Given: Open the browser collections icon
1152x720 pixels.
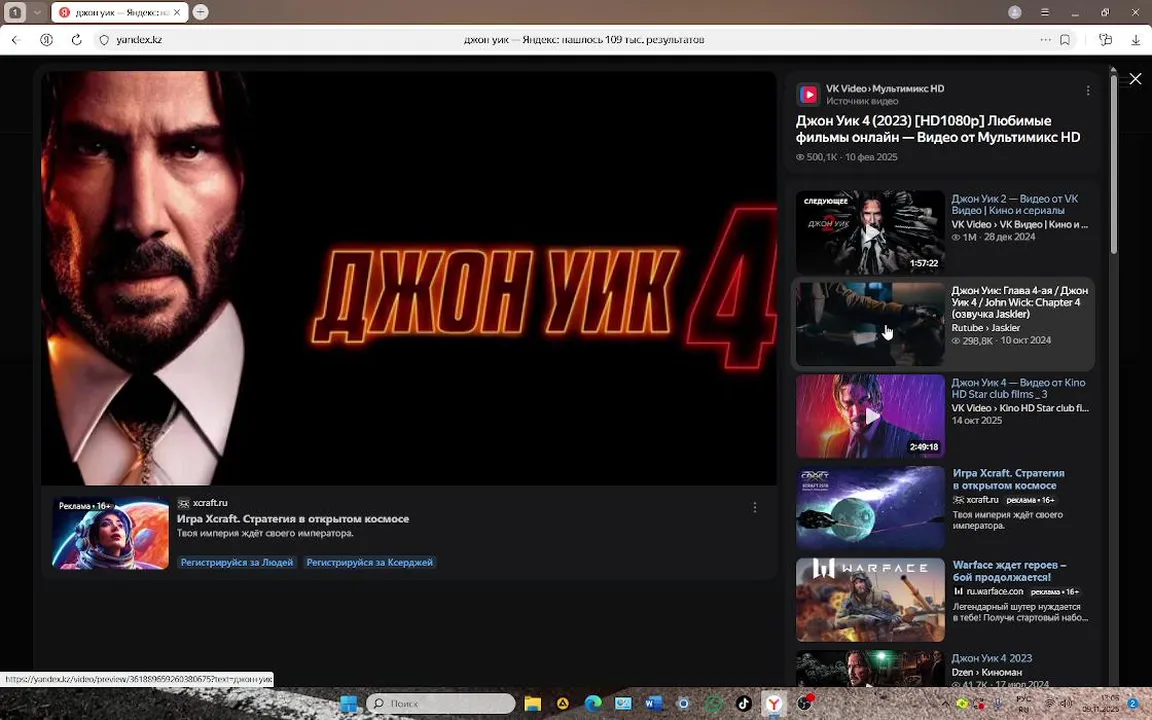Looking at the screenshot, I should (x=1105, y=40).
